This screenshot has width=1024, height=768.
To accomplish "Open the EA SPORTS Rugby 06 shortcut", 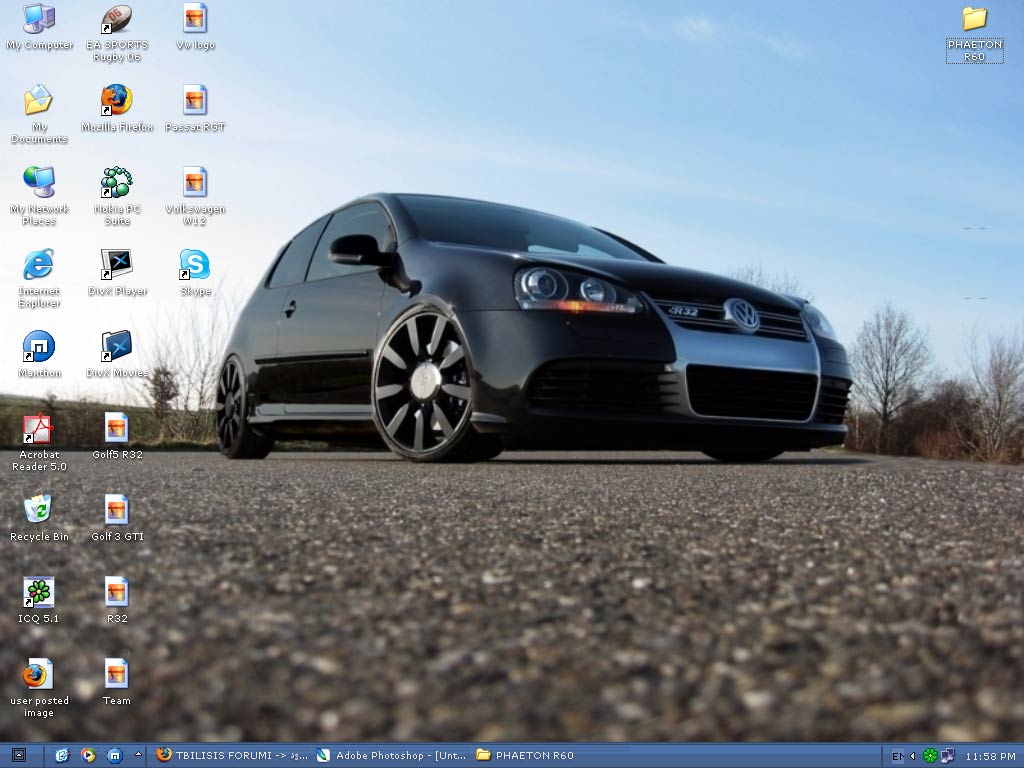I will [x=117, y=19].
